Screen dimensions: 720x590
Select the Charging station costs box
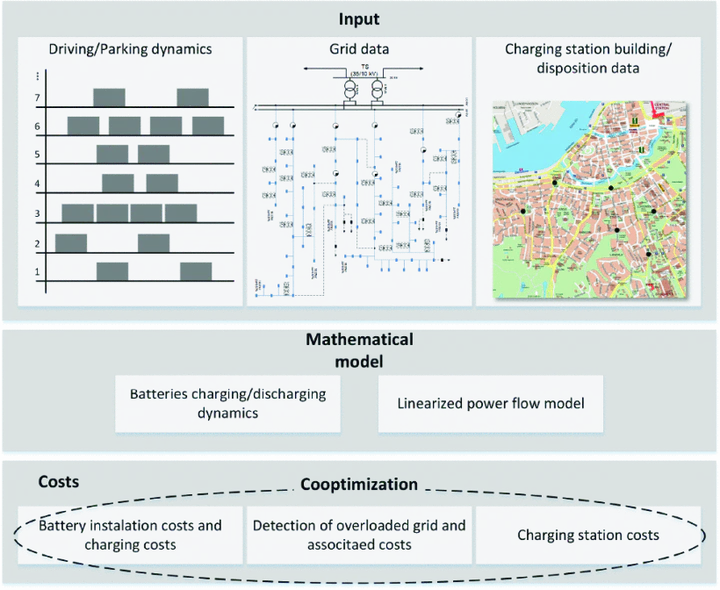588,535
